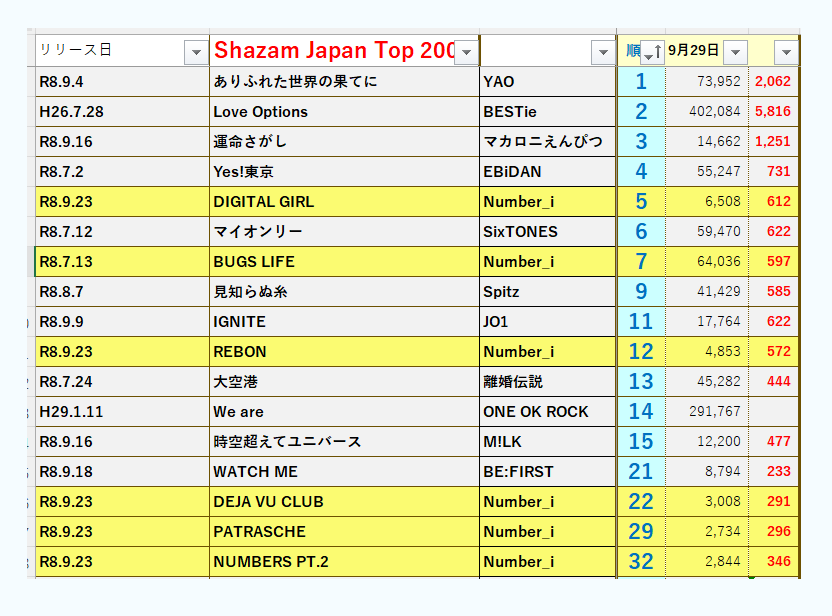Select the 9月29日 header cell
Viewport: 832px width, 616px height.
[x=707, y=51]
